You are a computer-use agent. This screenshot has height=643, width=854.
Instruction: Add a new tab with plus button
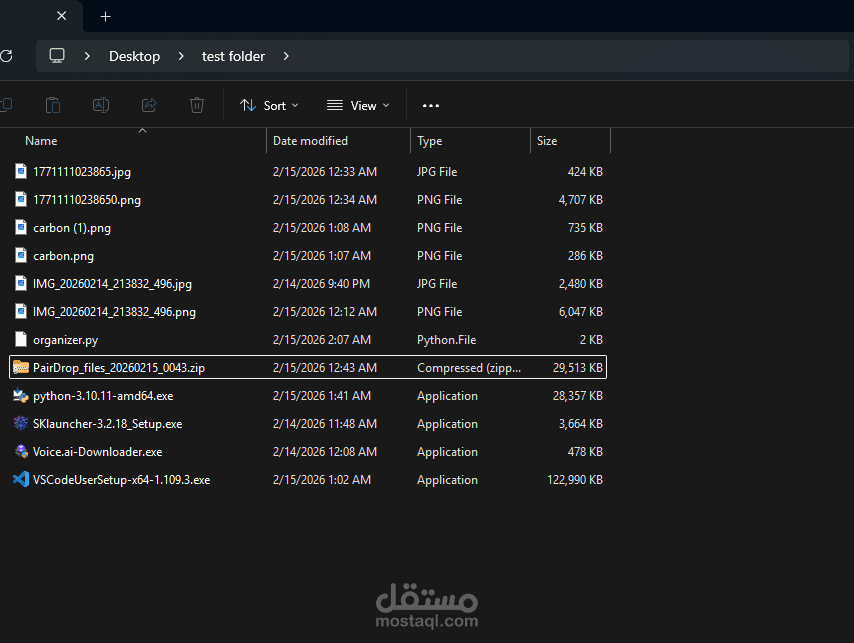point(106,17)
